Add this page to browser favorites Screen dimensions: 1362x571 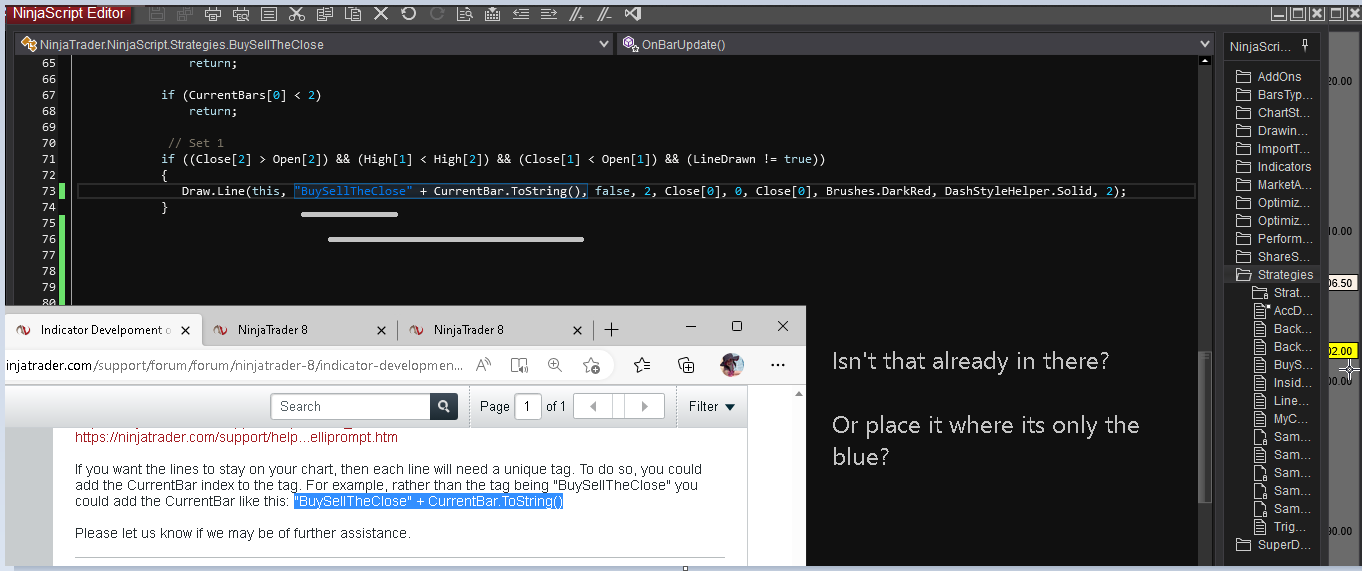tap(591, 365)
